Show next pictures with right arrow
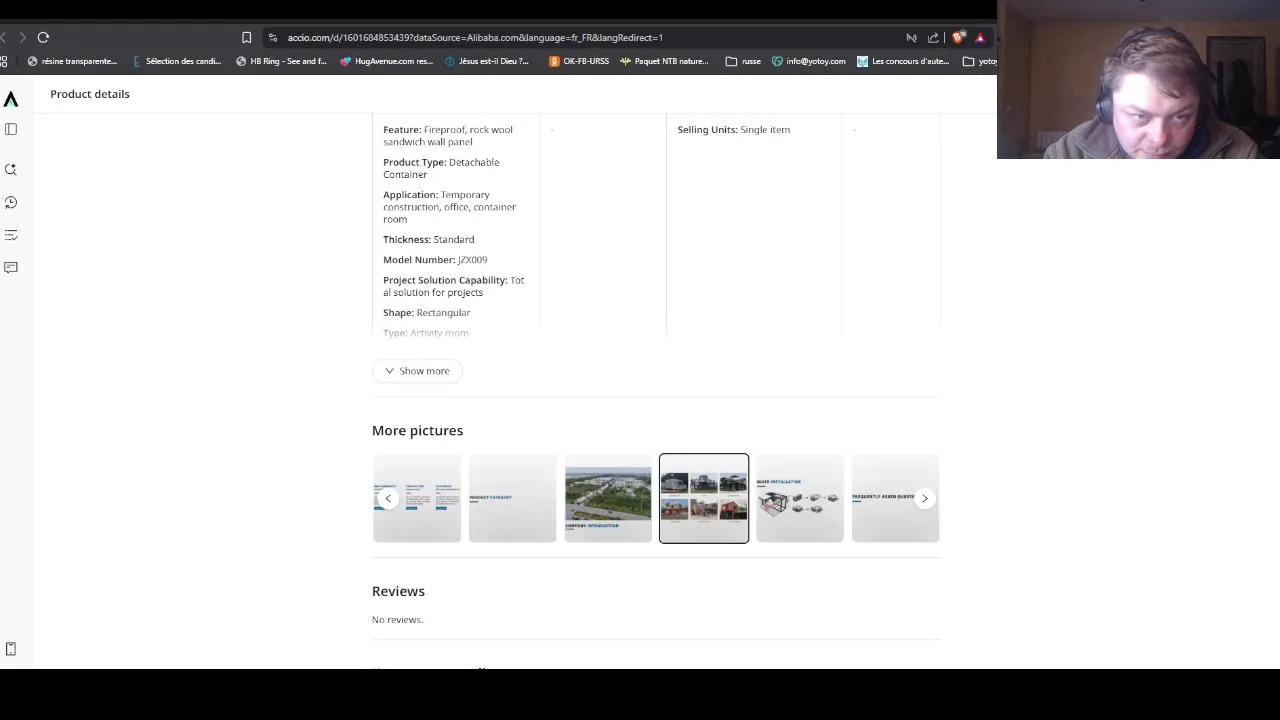 pyautogui.click(x=925, y=498)
